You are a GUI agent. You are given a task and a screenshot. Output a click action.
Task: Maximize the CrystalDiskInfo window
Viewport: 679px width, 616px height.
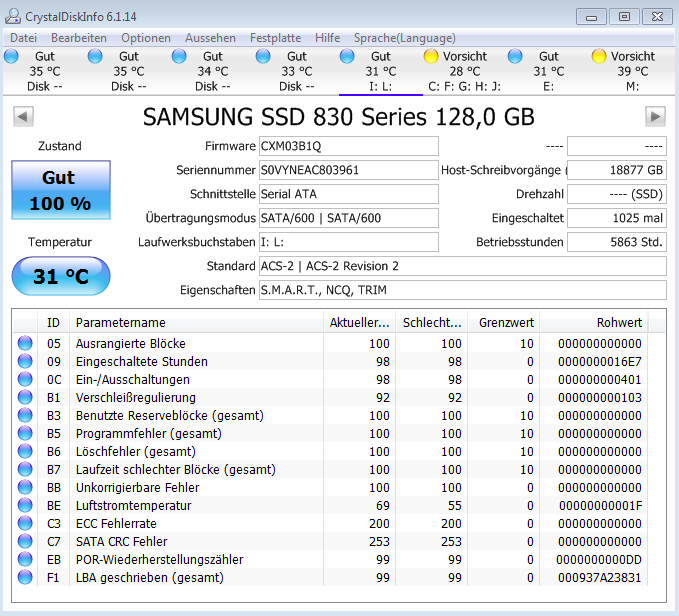click(624, 16)
